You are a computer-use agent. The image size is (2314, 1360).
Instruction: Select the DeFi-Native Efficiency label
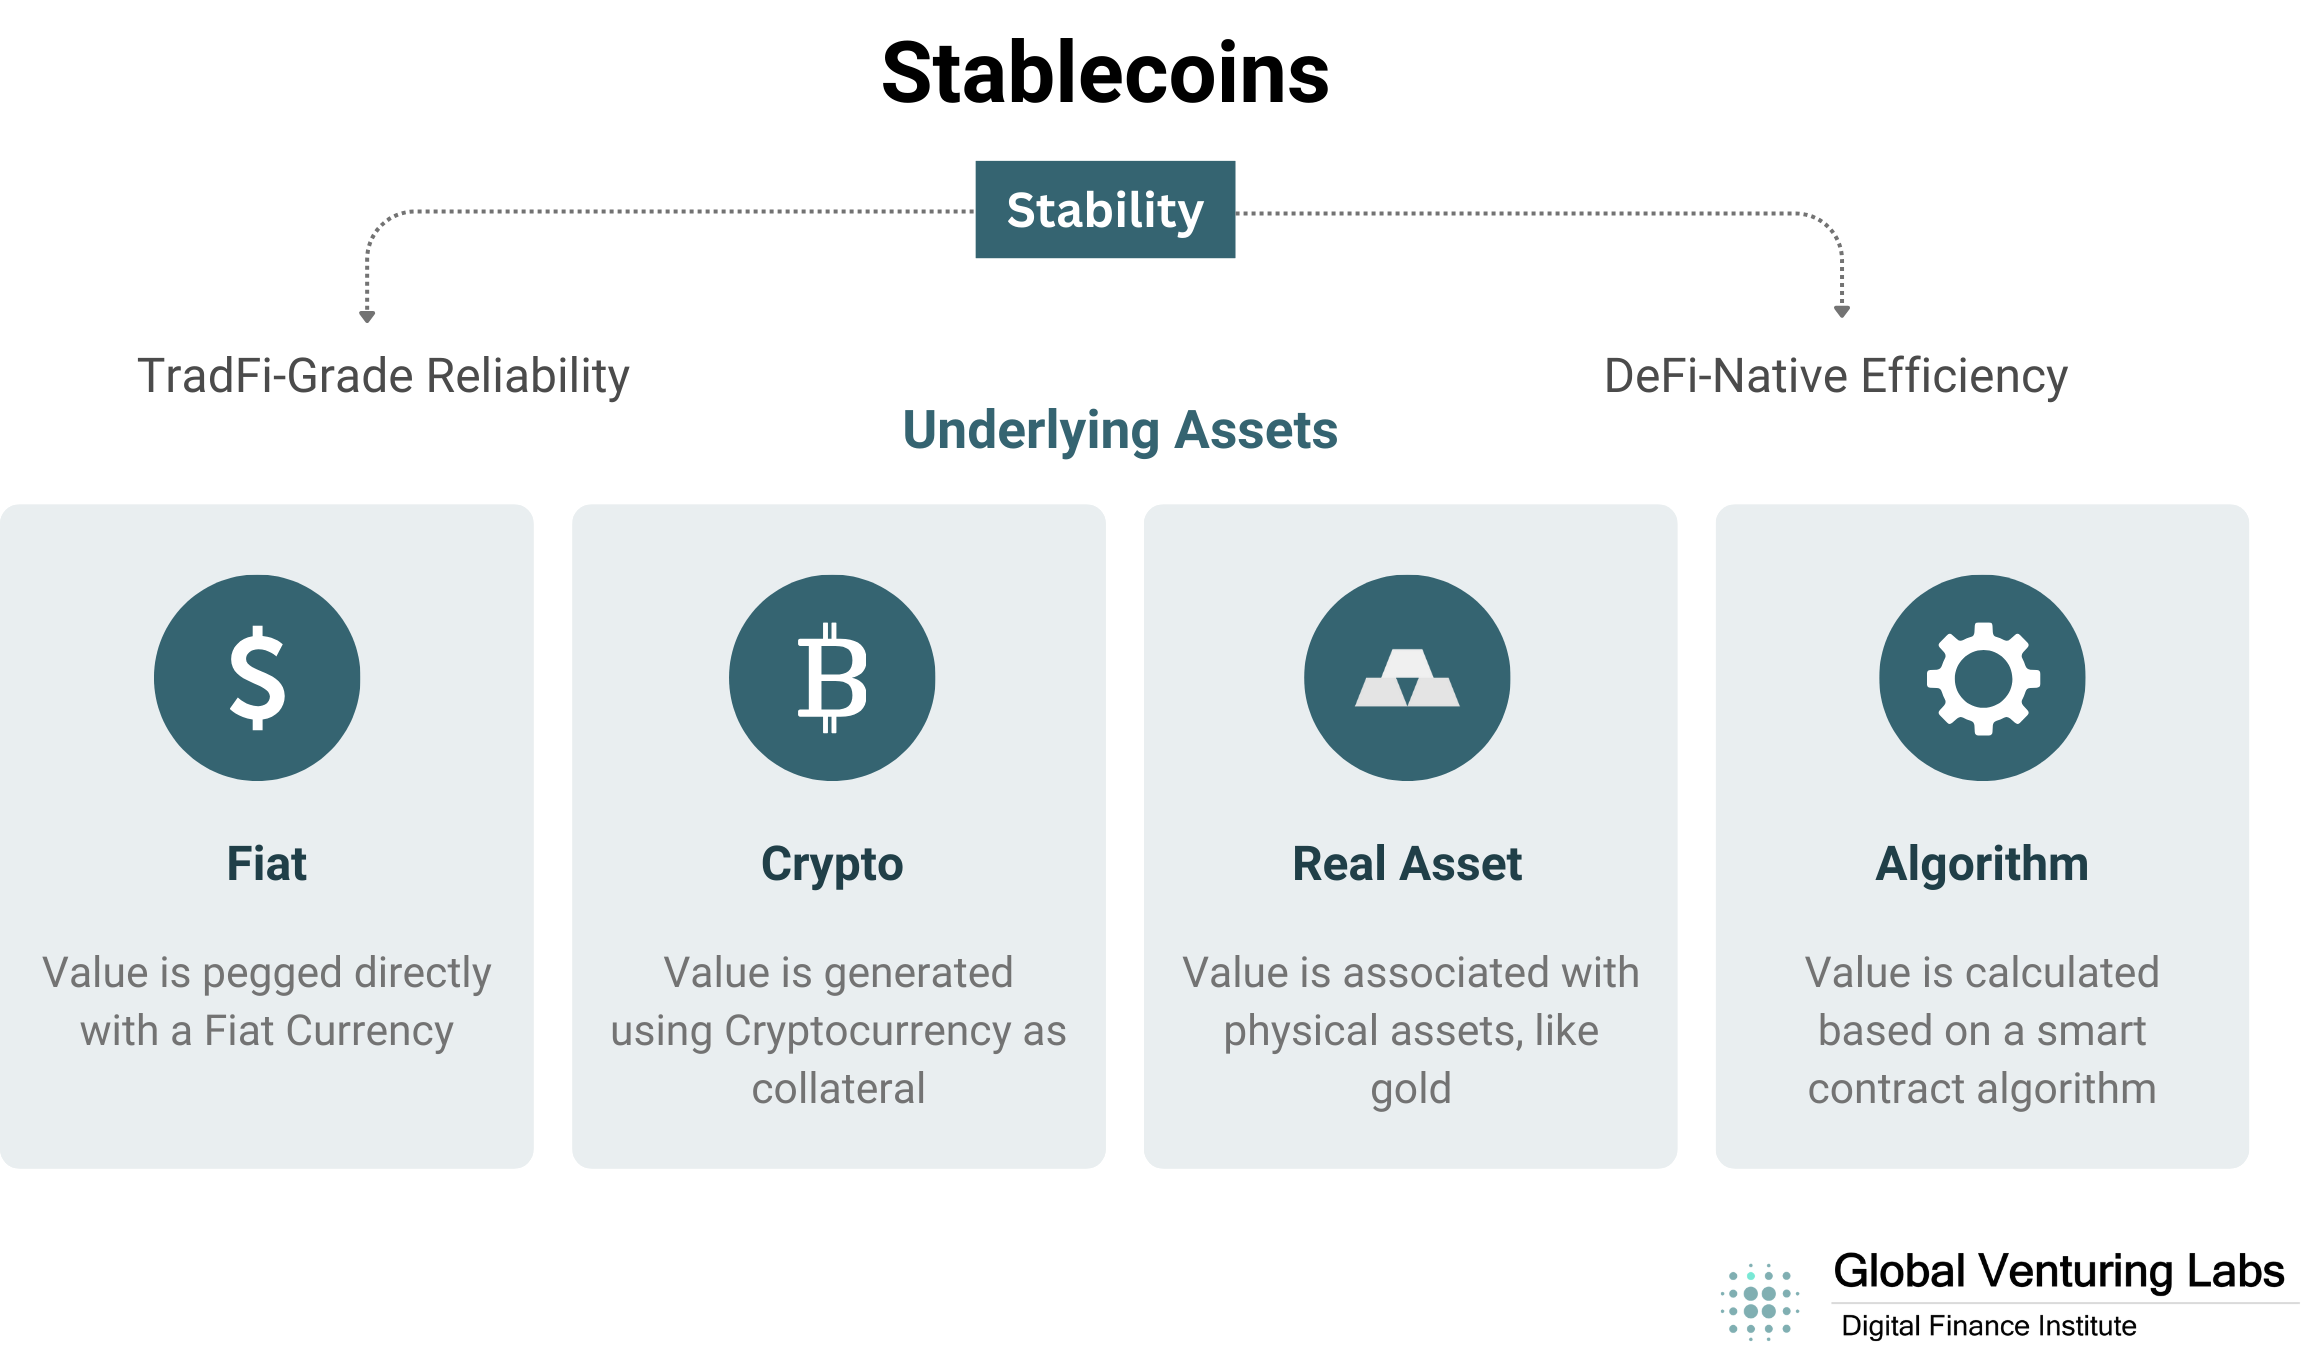point(1836,377)
